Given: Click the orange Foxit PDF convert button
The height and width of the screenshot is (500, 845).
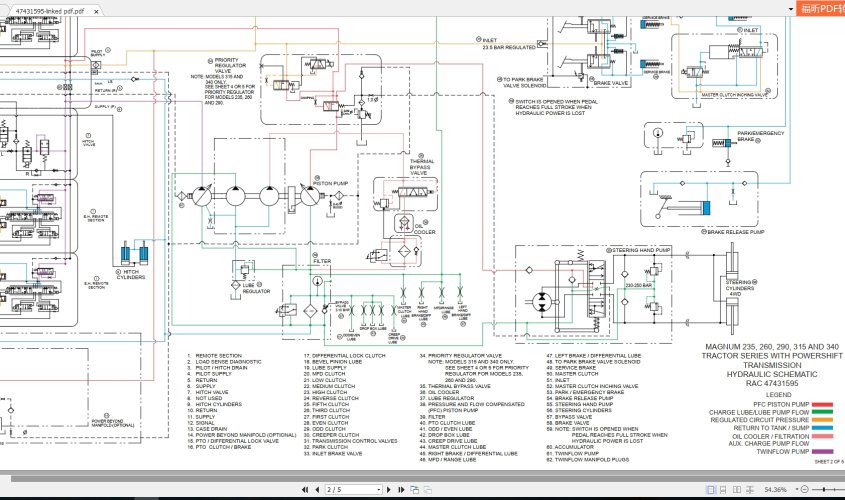Looking at the screenshot, I should [x=820, y=8].
